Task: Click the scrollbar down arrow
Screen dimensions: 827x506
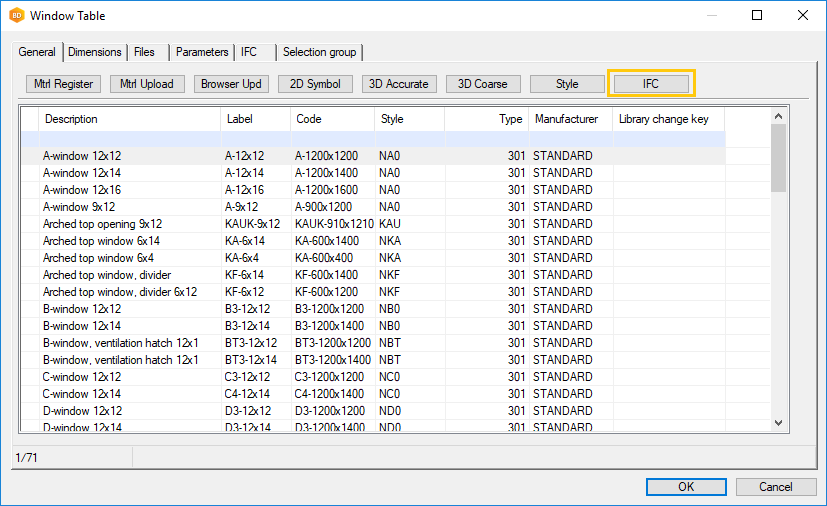Action: (779, 424)
